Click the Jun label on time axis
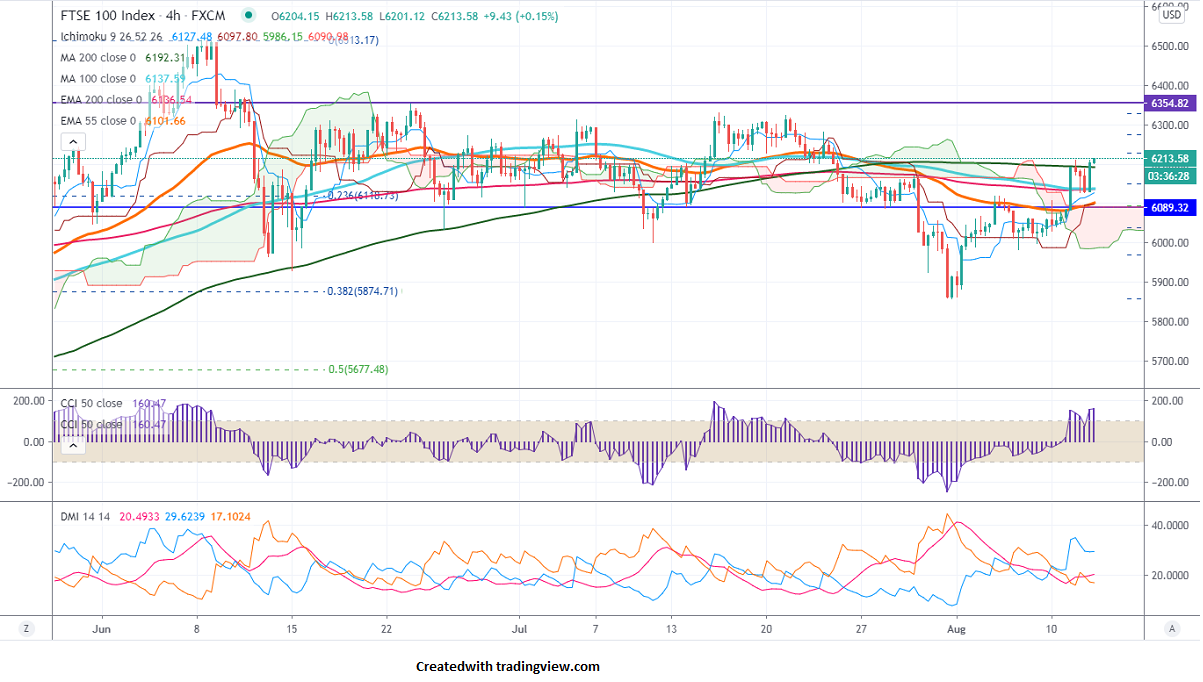The height and width of the screenshot is (682, 1203). (101, 630)
